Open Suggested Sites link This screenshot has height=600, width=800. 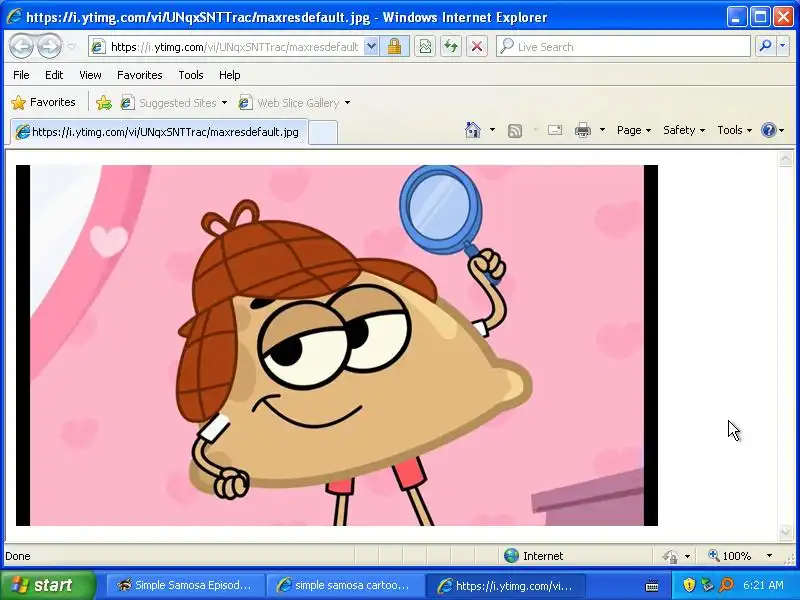169,103
